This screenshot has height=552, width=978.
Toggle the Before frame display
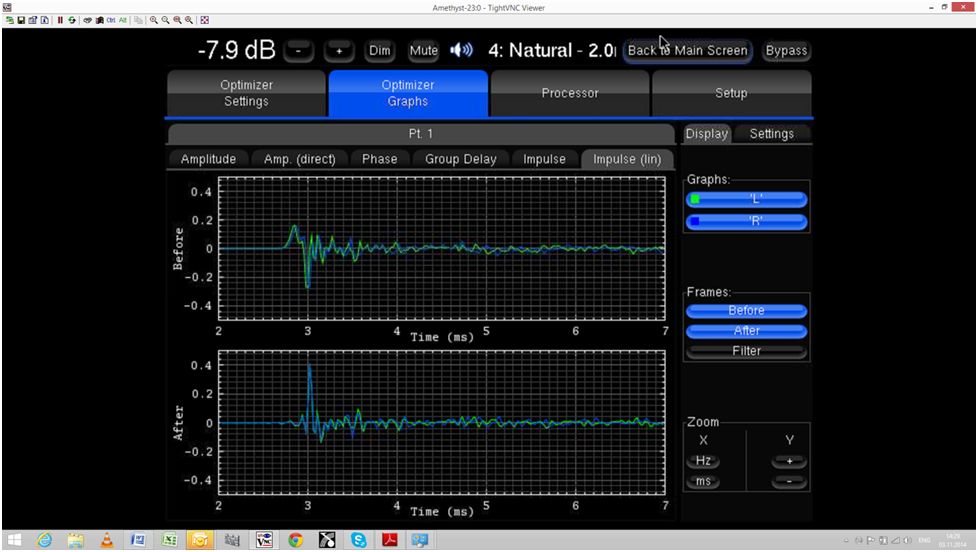coord(746,310)
